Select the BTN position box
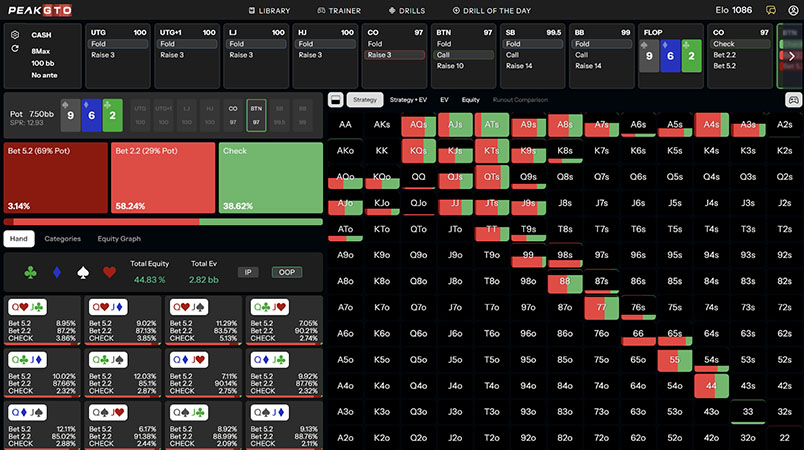The width and height of the screenshot is (804, 450). 256,115
